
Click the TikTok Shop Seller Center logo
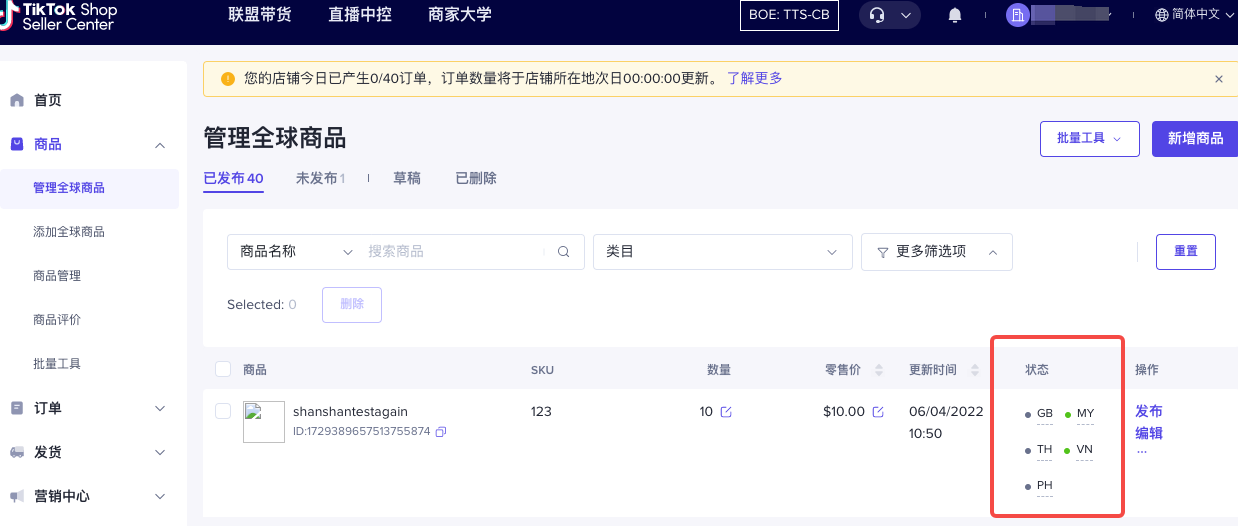pyautogui.click(x=60, y=16)
